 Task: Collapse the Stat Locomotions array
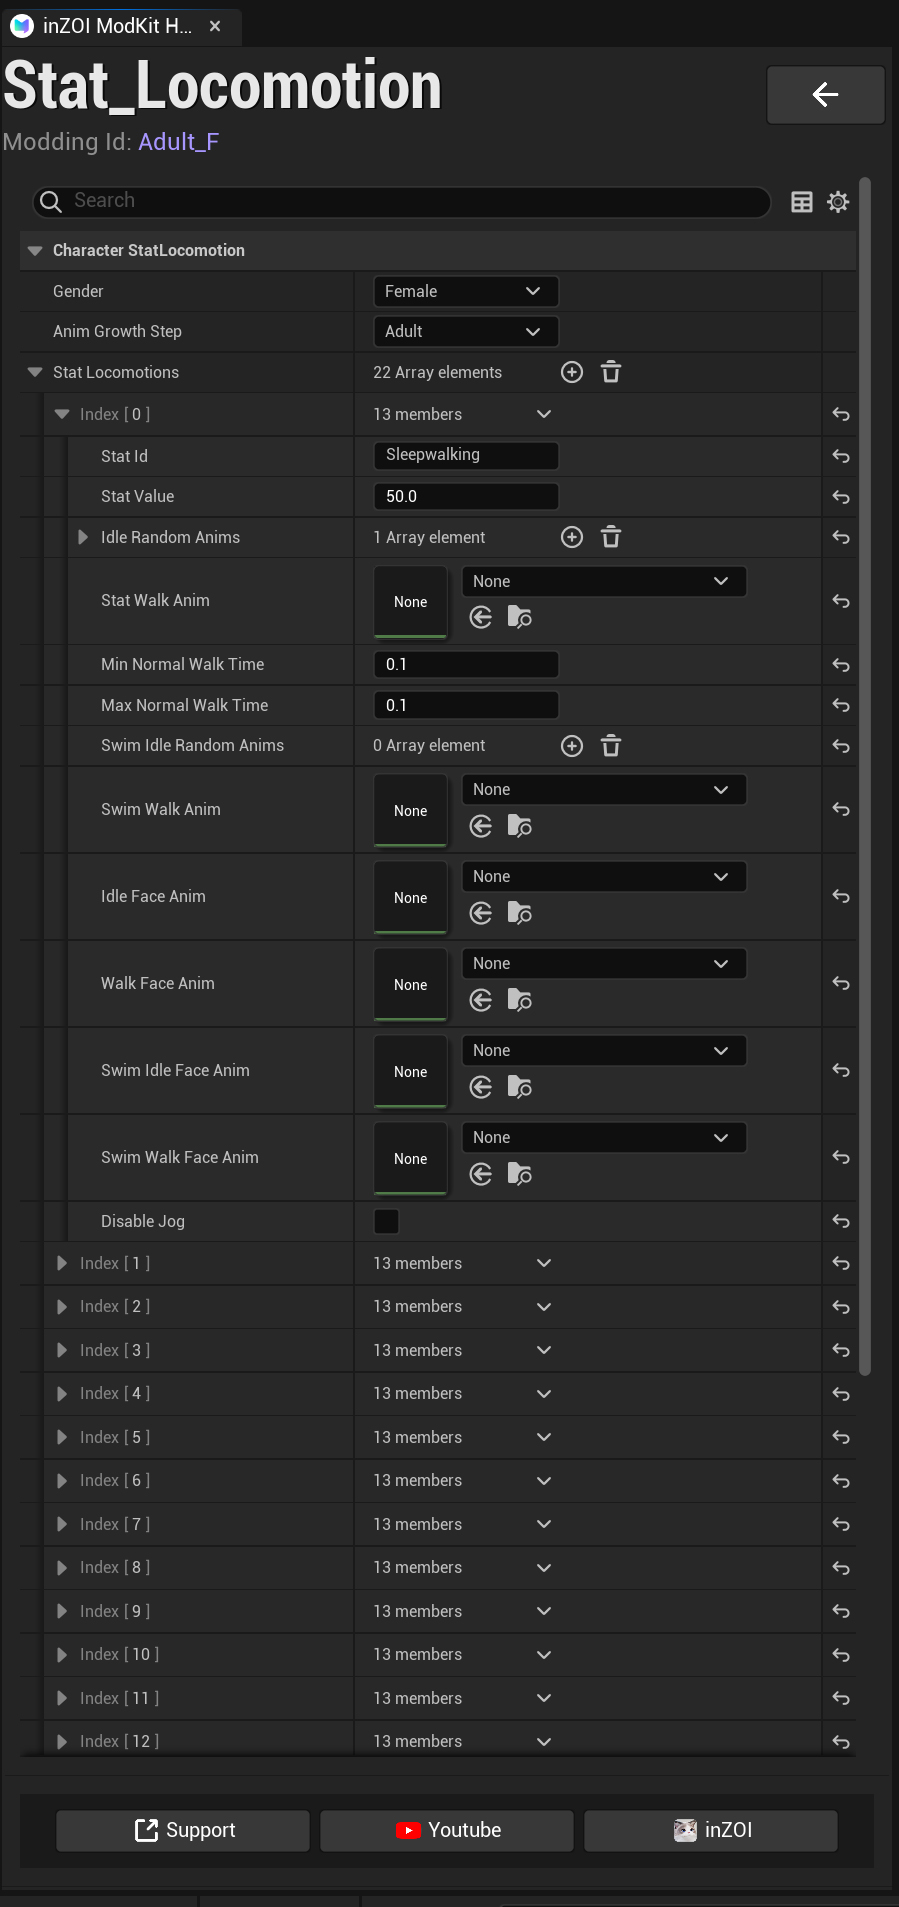pyautogui.click(x=35, y=372)
